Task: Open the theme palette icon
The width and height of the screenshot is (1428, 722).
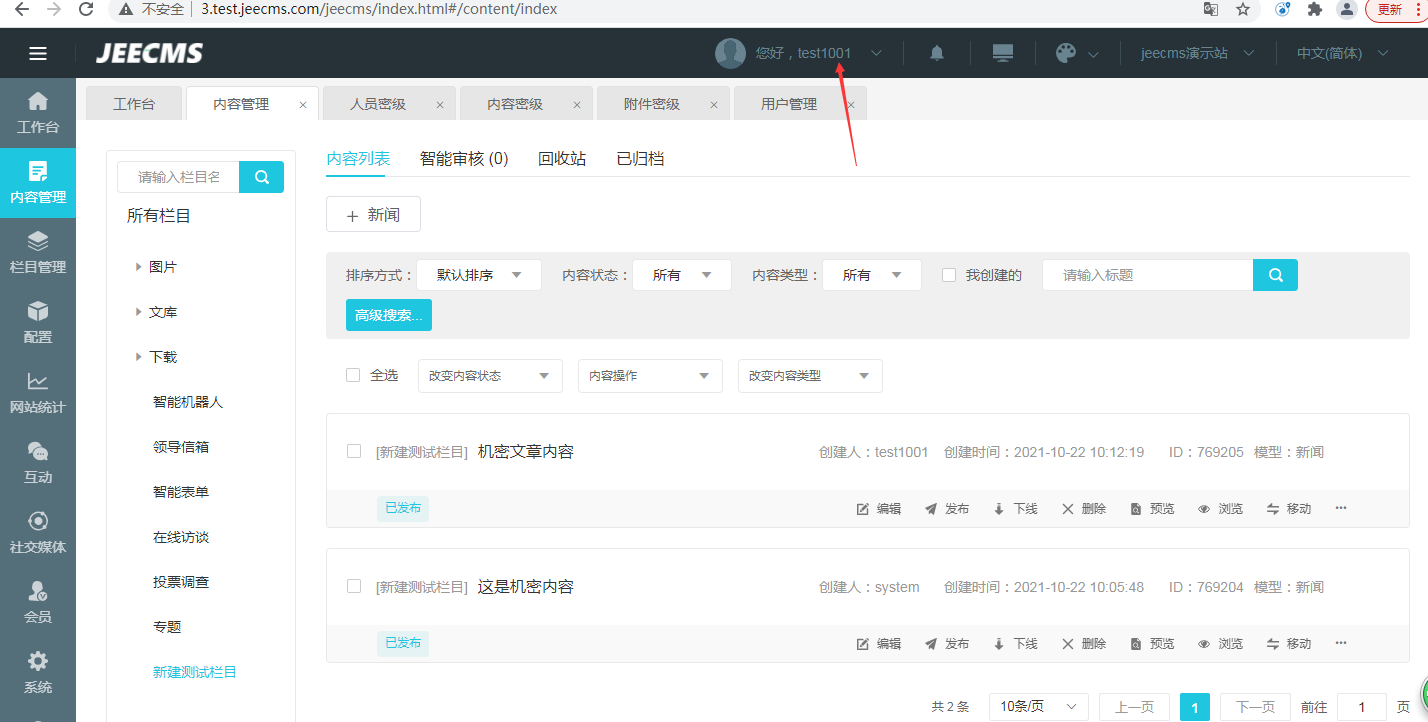Action: pyautogui.click(x=1066, y=53)
